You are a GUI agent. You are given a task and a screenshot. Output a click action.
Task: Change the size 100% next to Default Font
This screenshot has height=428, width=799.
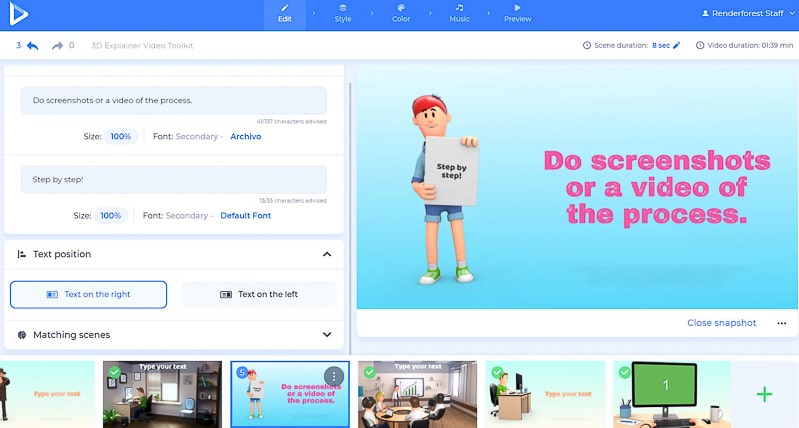(x=111, y=216)
